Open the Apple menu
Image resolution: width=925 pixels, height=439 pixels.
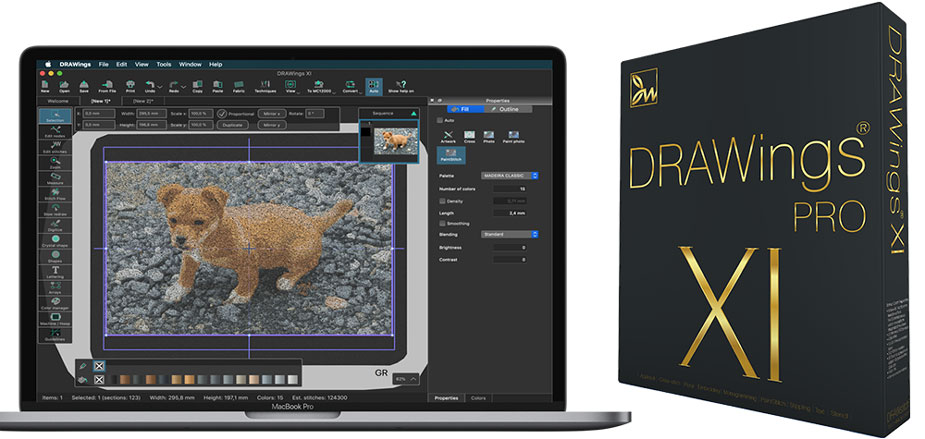[x=48, y=64]
